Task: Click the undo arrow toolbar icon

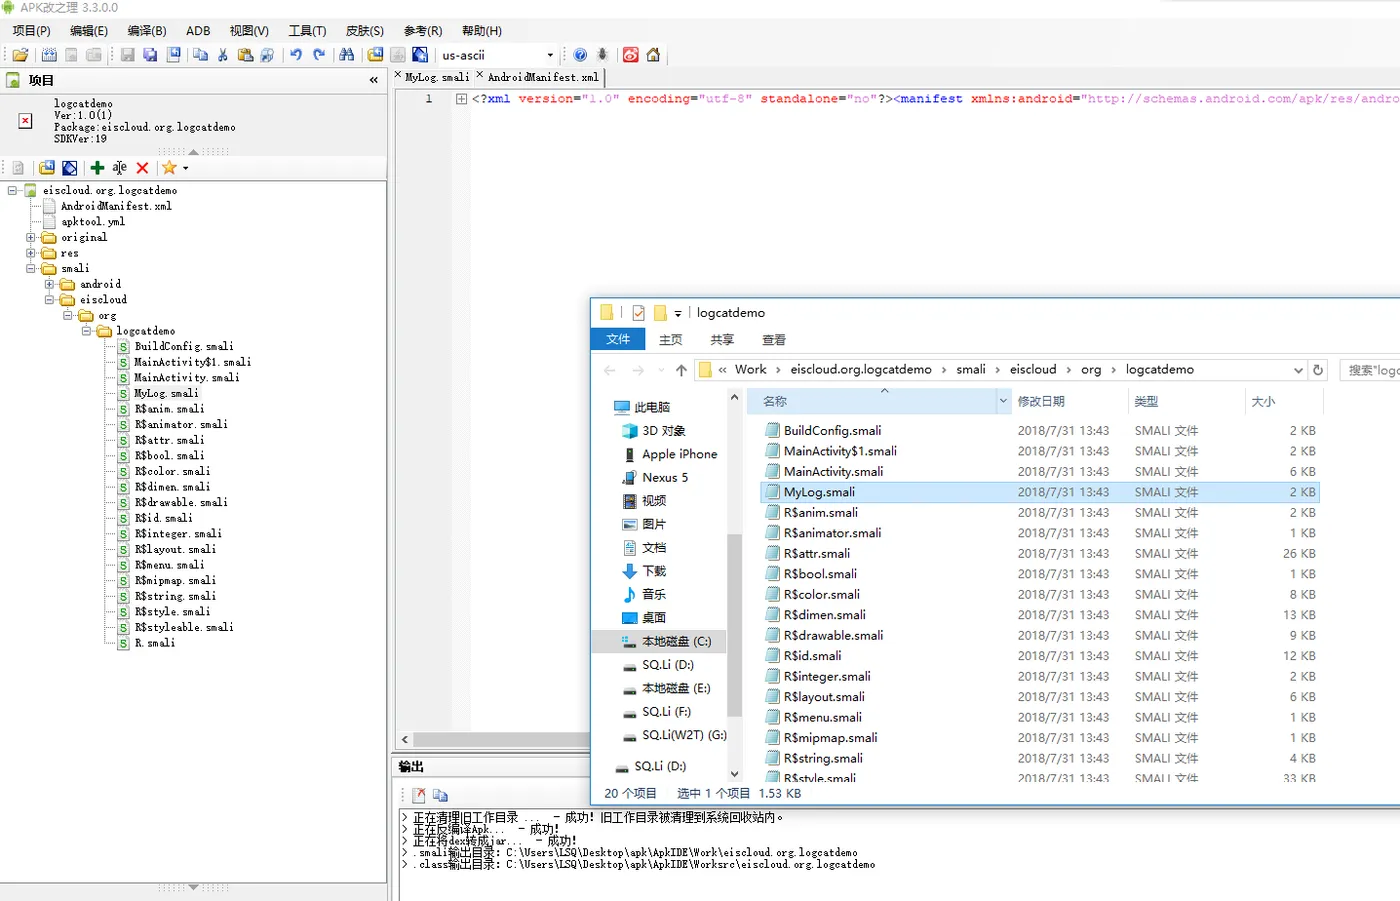Action: tap(296, 55)
